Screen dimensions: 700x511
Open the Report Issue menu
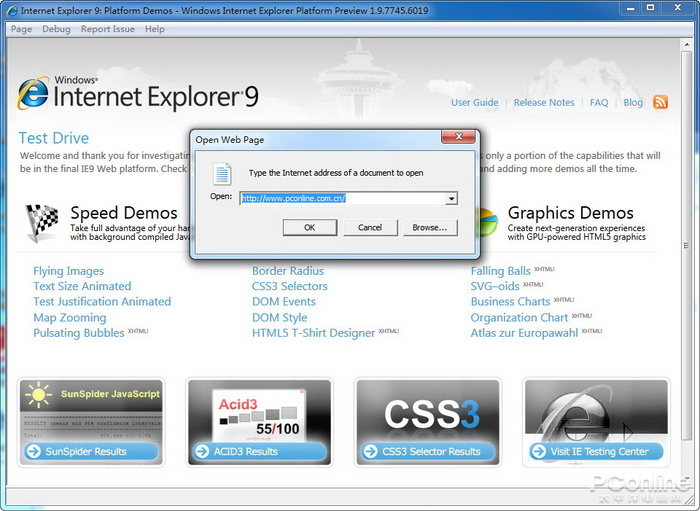click(108, 29)
